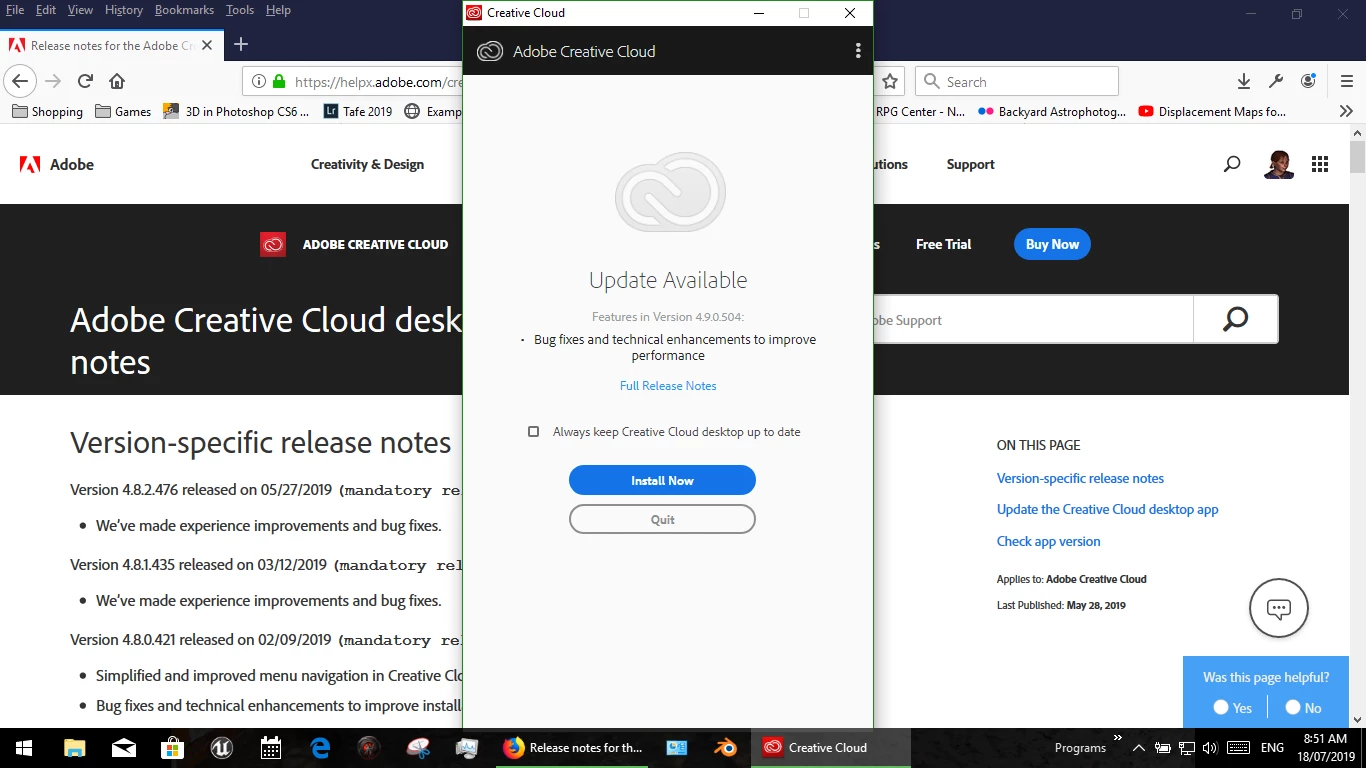Open the Windows Start menu

pos(24,747)
